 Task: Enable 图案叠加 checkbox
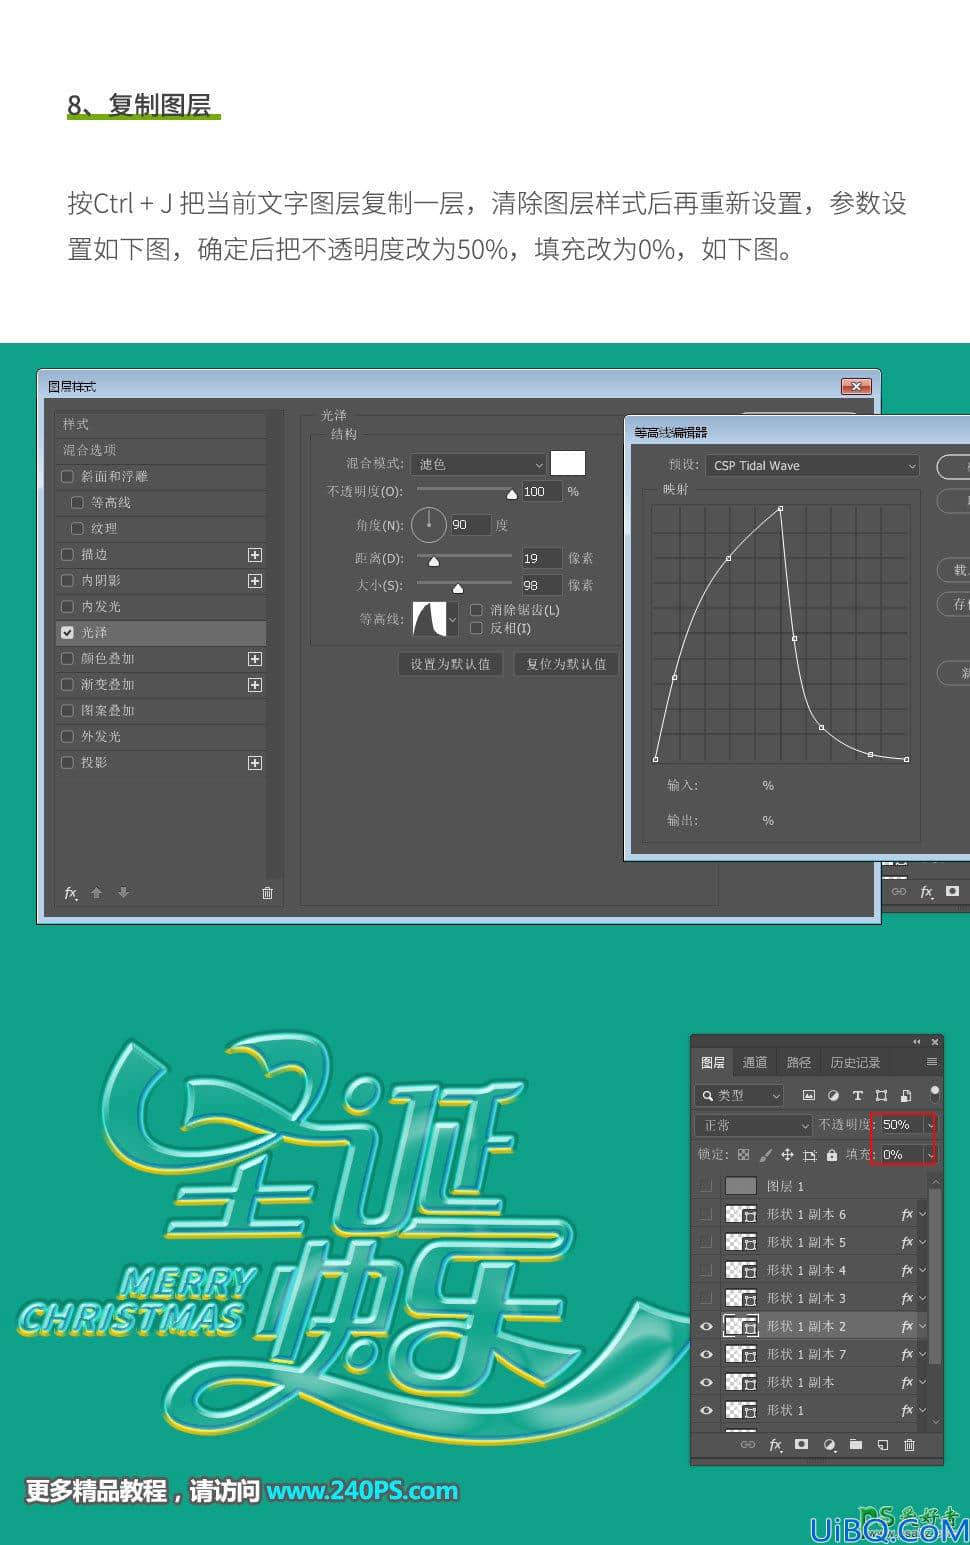pyautogui.click(x=68, y=711)
